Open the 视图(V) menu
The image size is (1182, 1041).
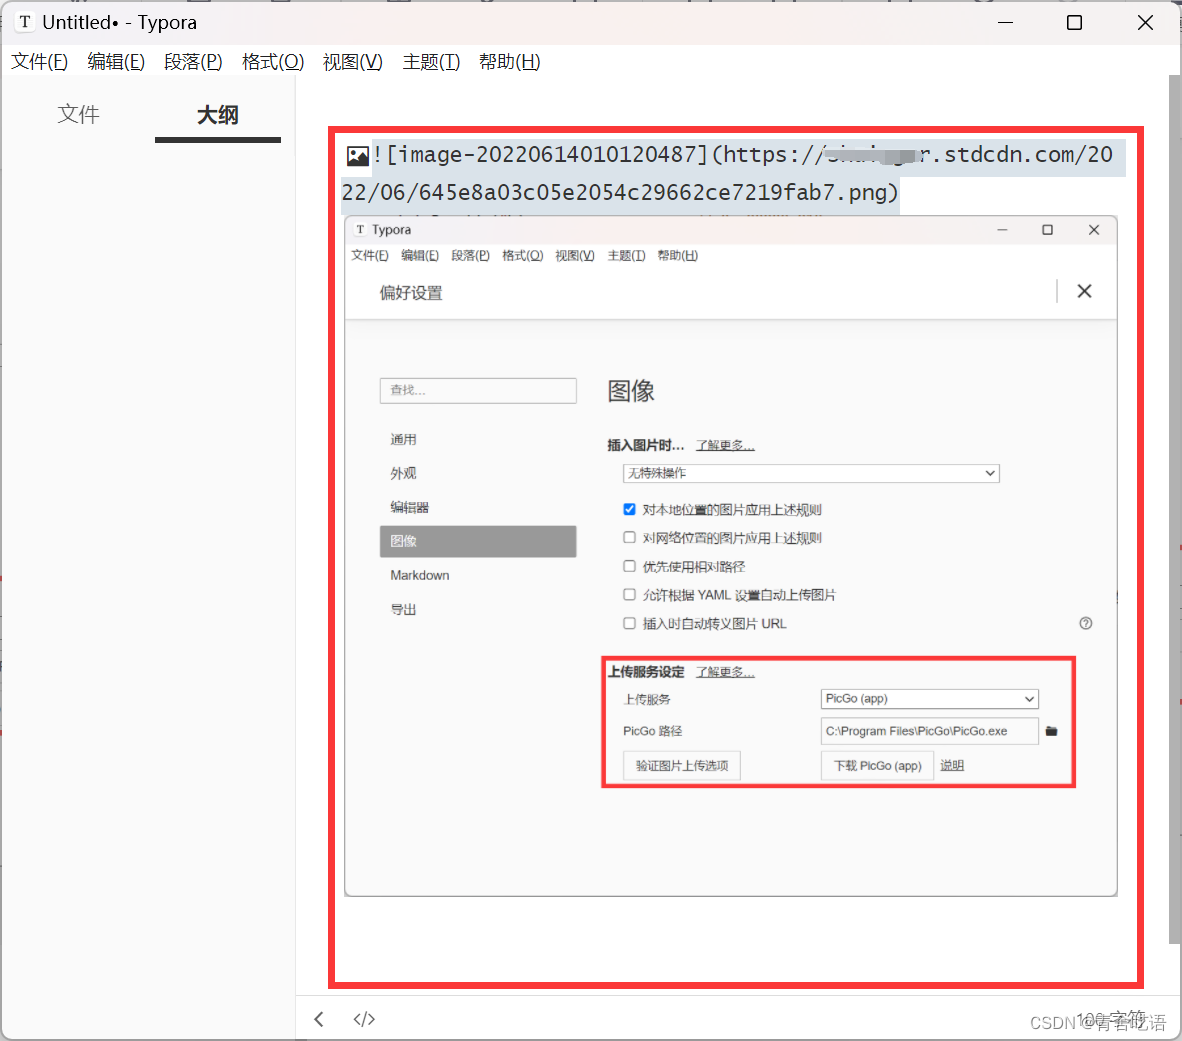coord(352,61)
